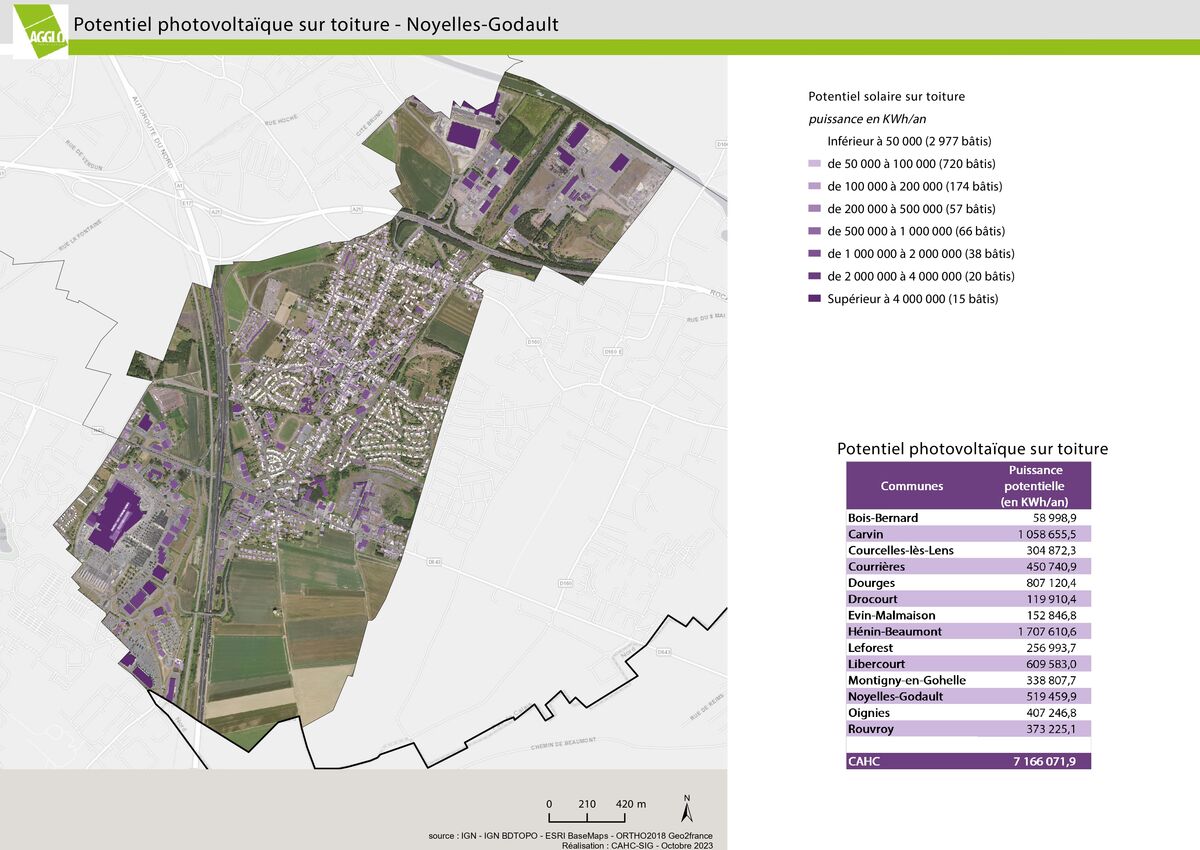Select the 'Rouvroy' commune cell
Image resolution: width=1200 pixels, height=850 pixels.
click(x=870, y=729)
